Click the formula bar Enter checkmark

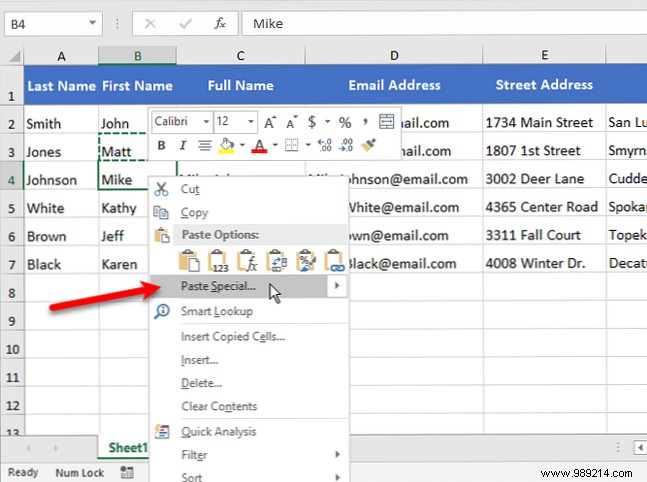185,24
